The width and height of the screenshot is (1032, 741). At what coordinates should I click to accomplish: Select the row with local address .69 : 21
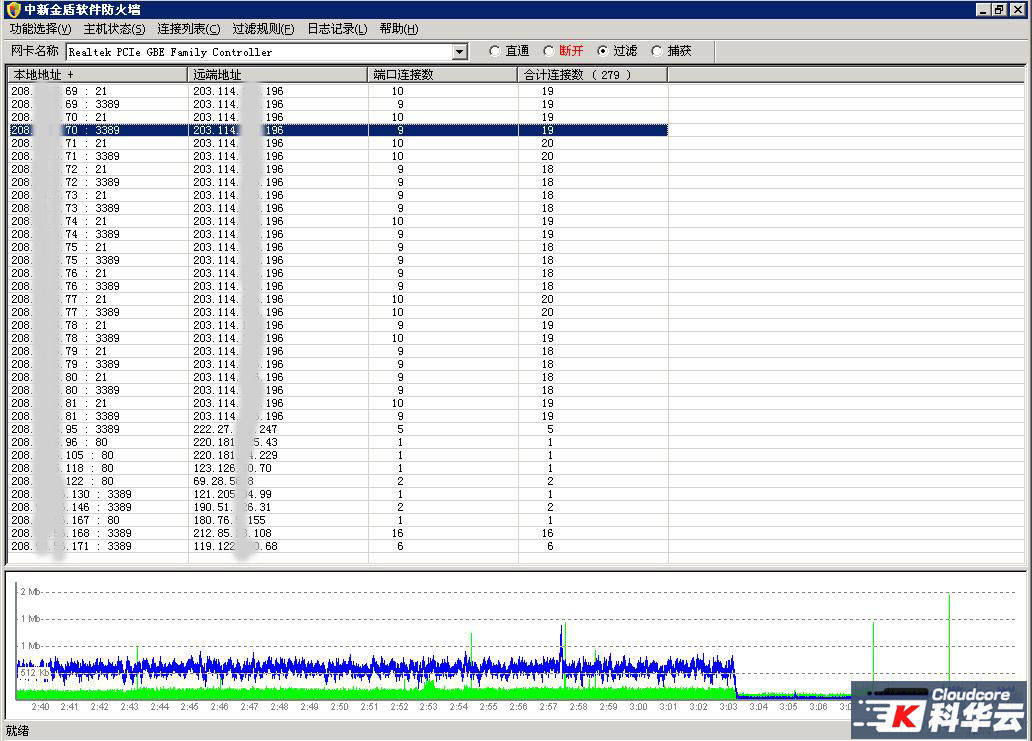pyautogui.click(x=338, y=91)
